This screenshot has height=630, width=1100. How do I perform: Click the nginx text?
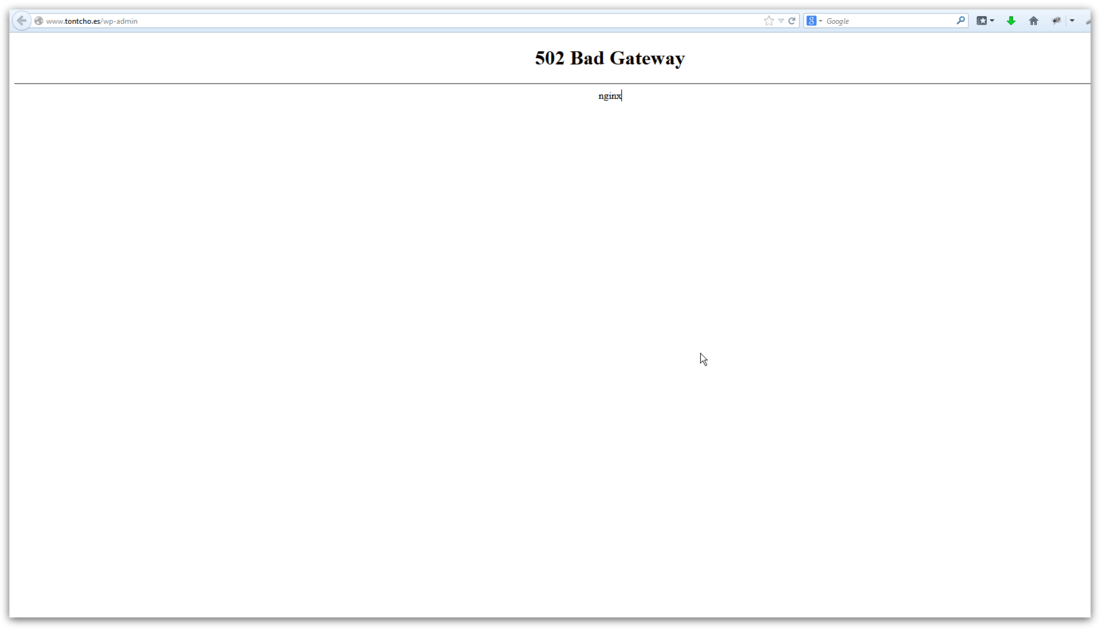point(610,96)
